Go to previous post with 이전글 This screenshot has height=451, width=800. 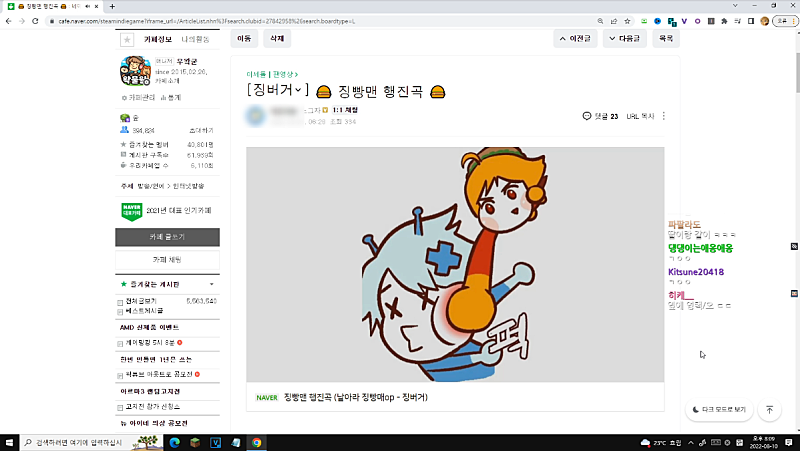pyautogui.click(x=575, y=38)
